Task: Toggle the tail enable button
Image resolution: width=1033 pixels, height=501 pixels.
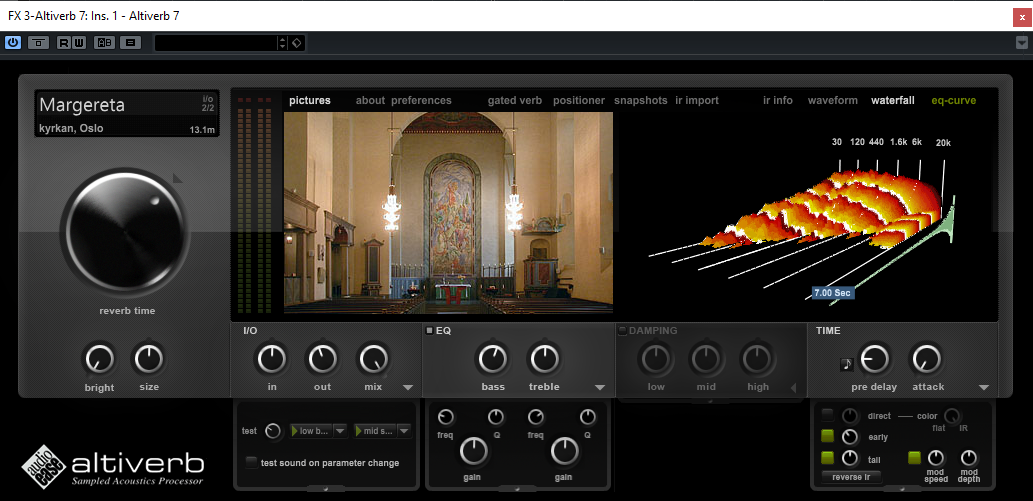Action: (x=827, y=458)
